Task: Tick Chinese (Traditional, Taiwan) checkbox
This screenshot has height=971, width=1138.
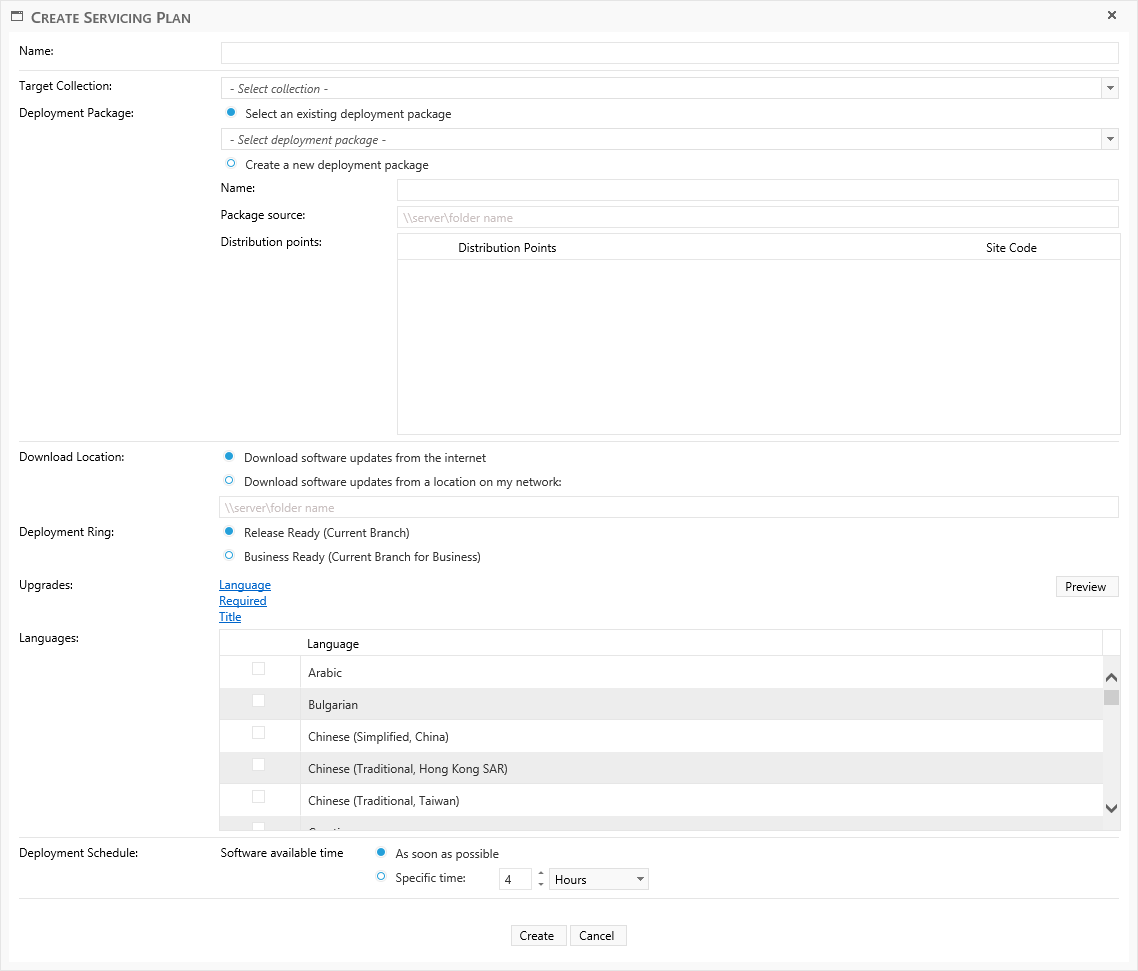Action: (259, 797)
